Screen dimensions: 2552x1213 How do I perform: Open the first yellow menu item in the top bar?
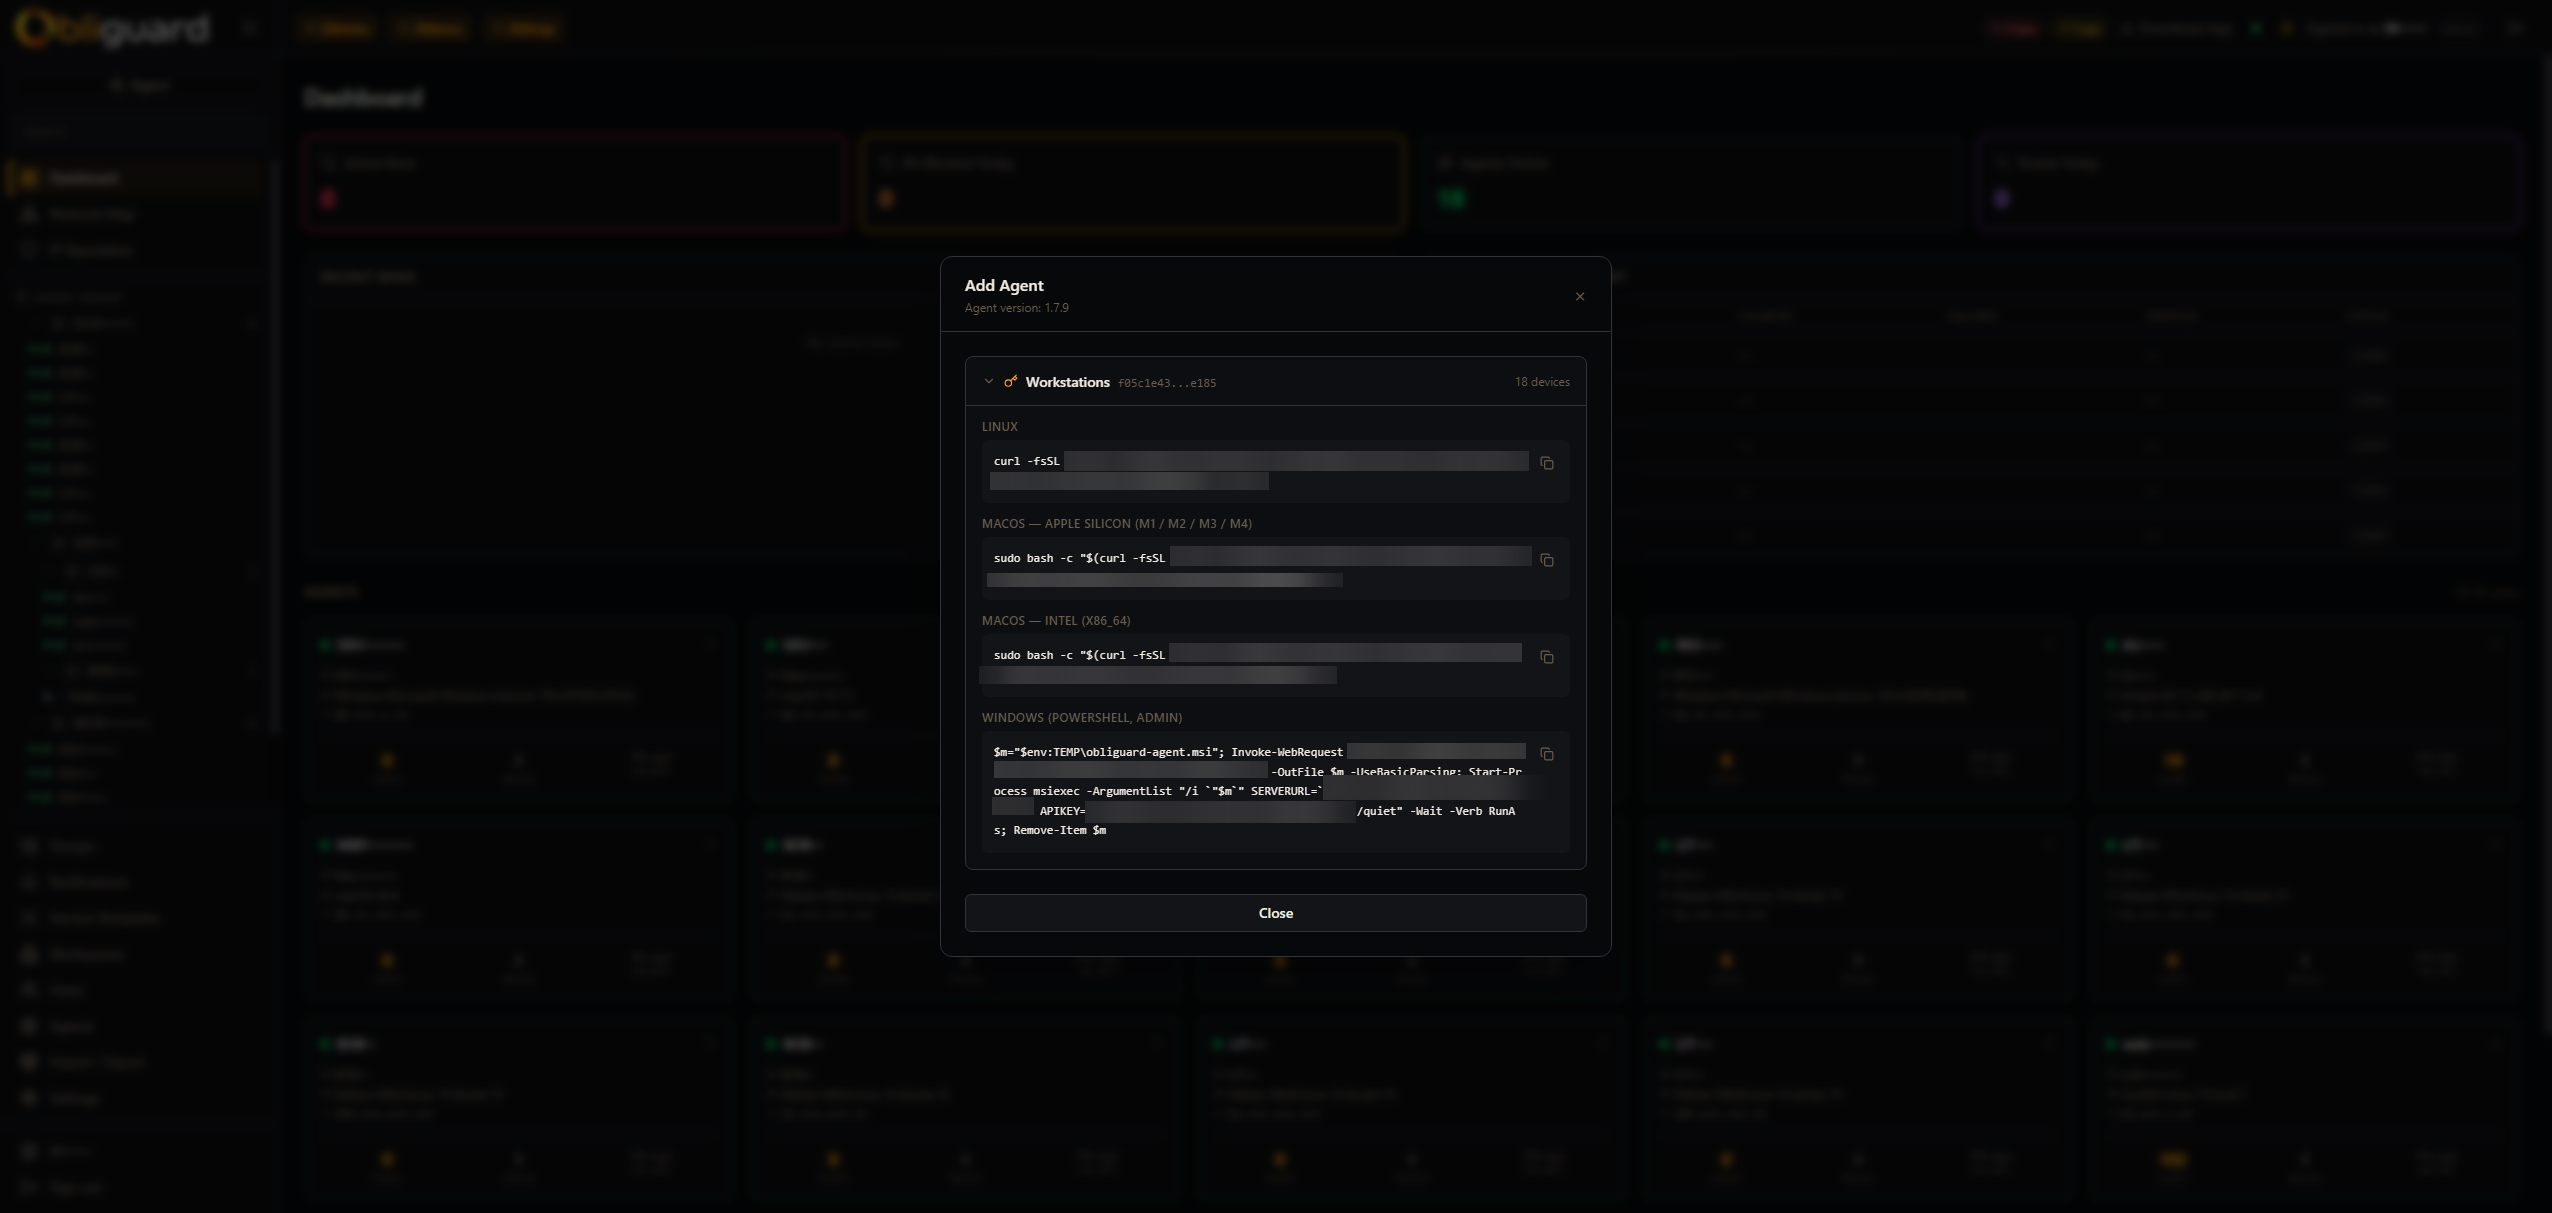click(338, 28)
